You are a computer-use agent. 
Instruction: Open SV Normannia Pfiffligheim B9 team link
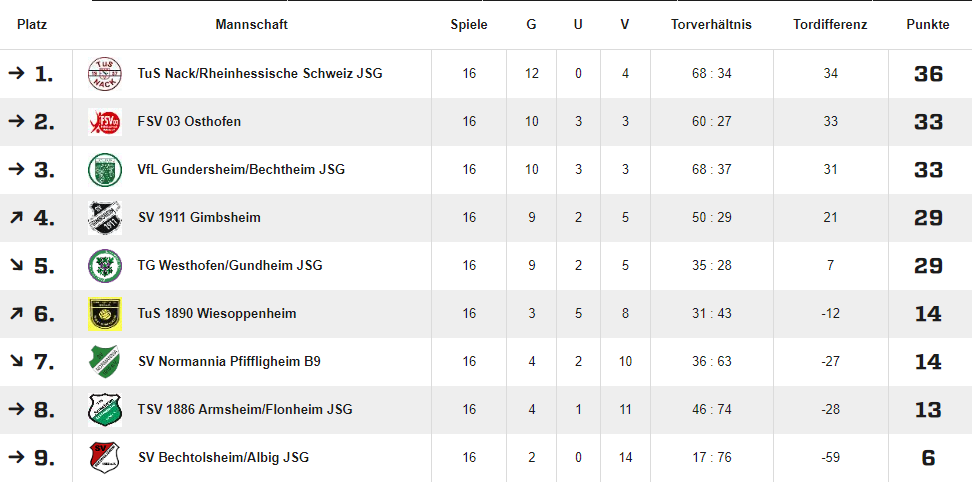coord(229,362)
